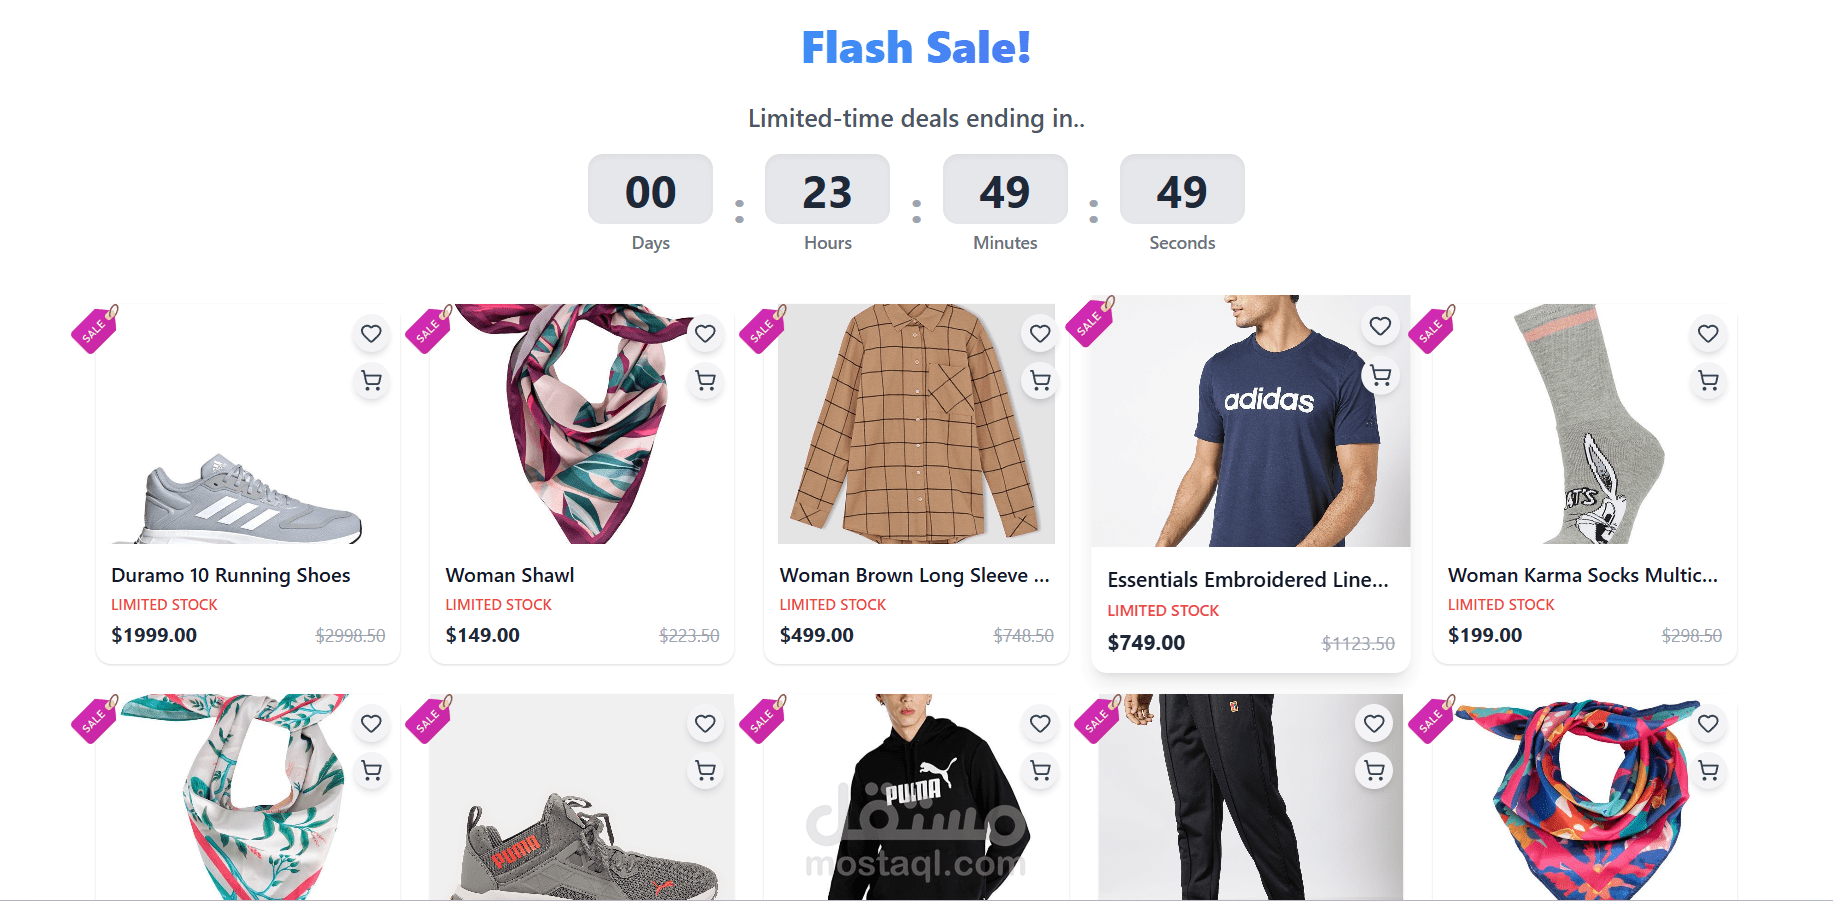Viewport: 1833px width, 901px height.
Task: Wishlist the Woman Brown Long Sleeve shirt
Action: [x=1040, y=334]
